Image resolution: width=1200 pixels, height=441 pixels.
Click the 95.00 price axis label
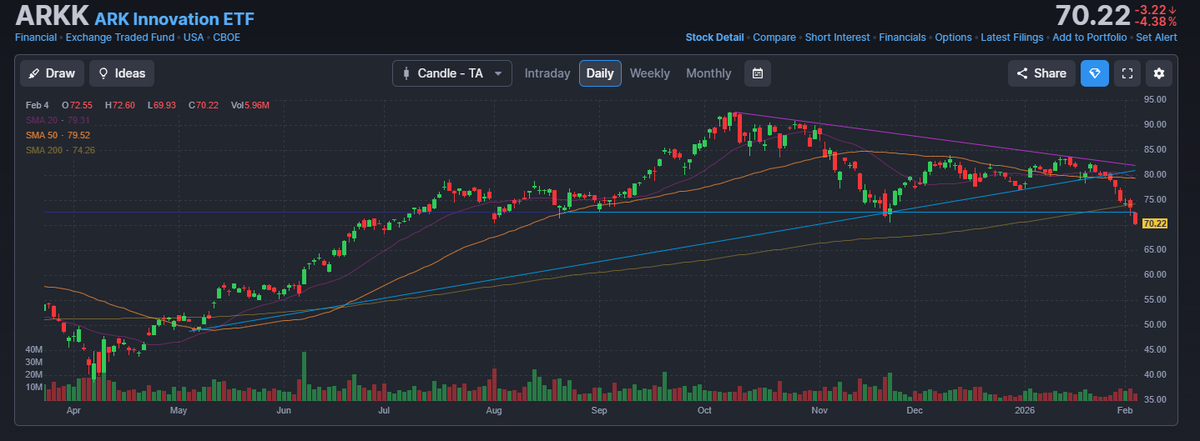(x=1157, y=99)
